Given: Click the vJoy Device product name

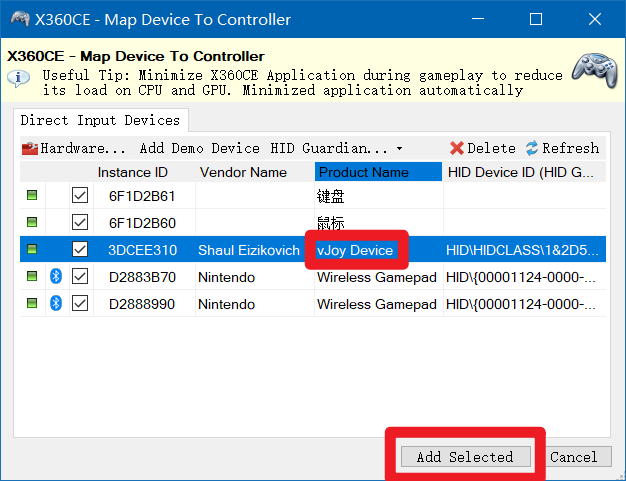Looking at the screenshot, I should (355, 250).
